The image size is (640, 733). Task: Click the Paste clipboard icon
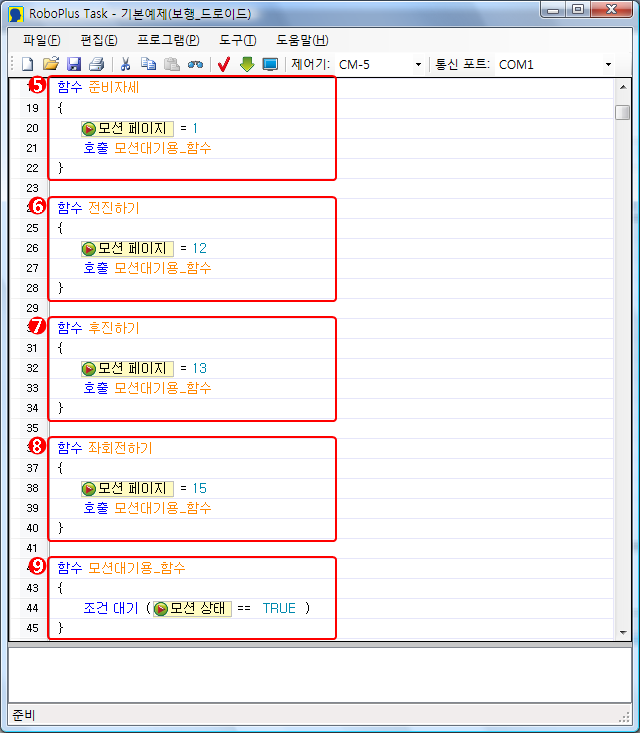click(172, 64)
